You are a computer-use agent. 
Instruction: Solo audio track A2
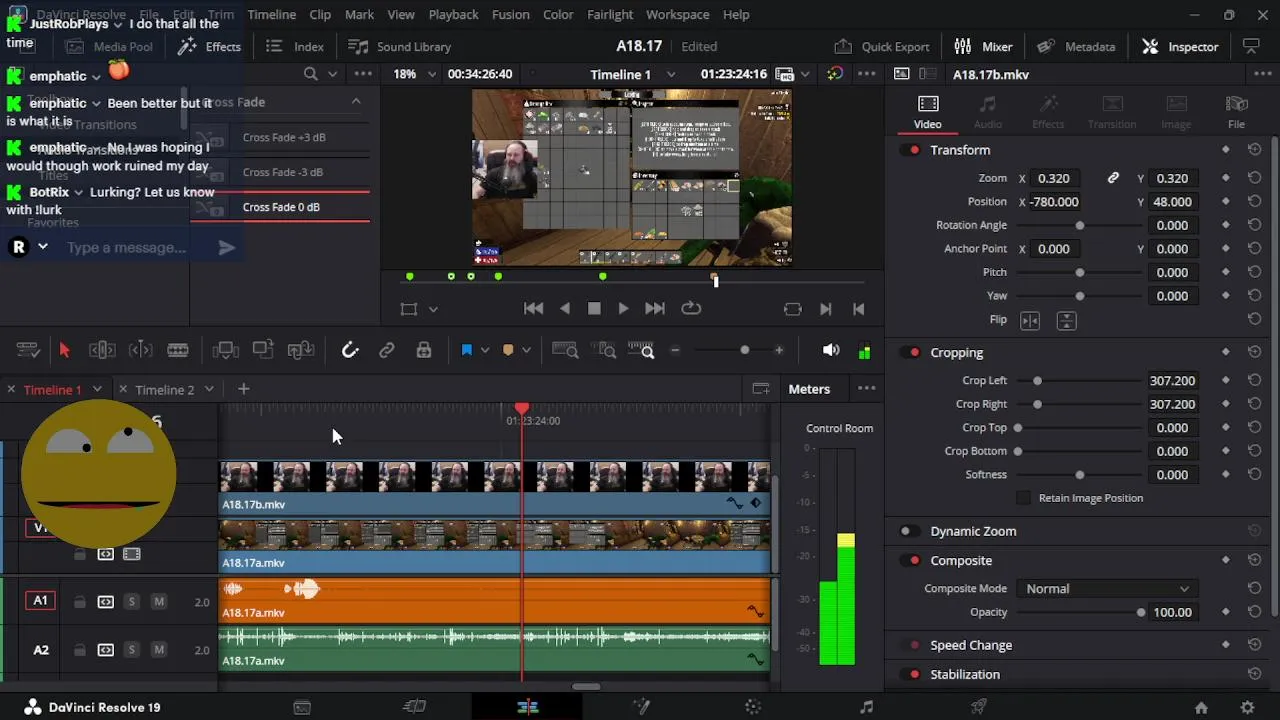[x=131, y=650]
